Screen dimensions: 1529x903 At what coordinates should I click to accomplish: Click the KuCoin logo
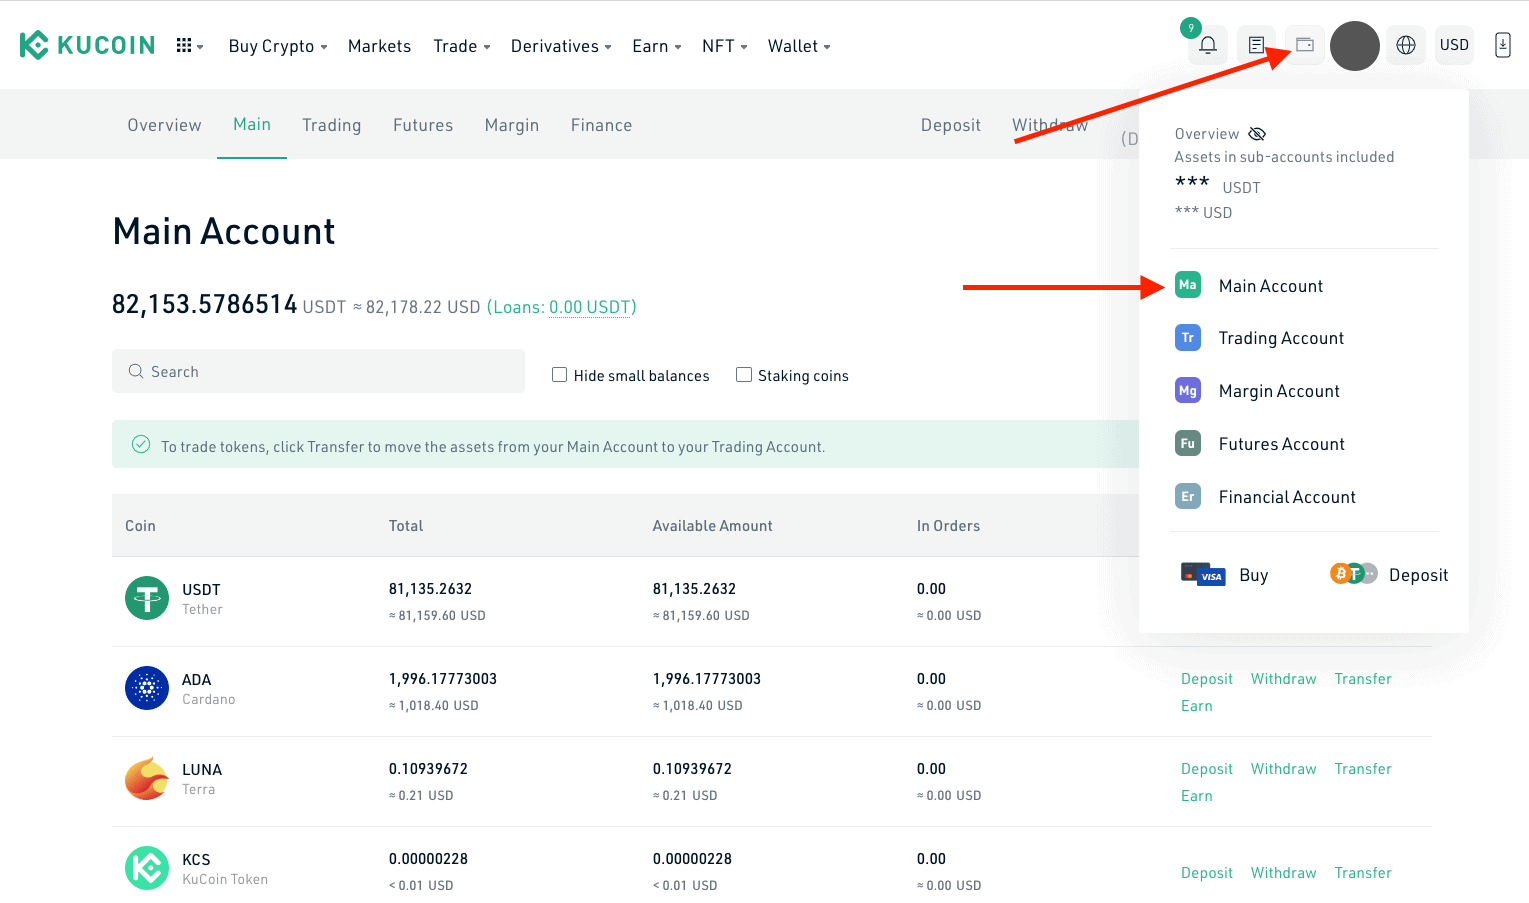[87, 45]
